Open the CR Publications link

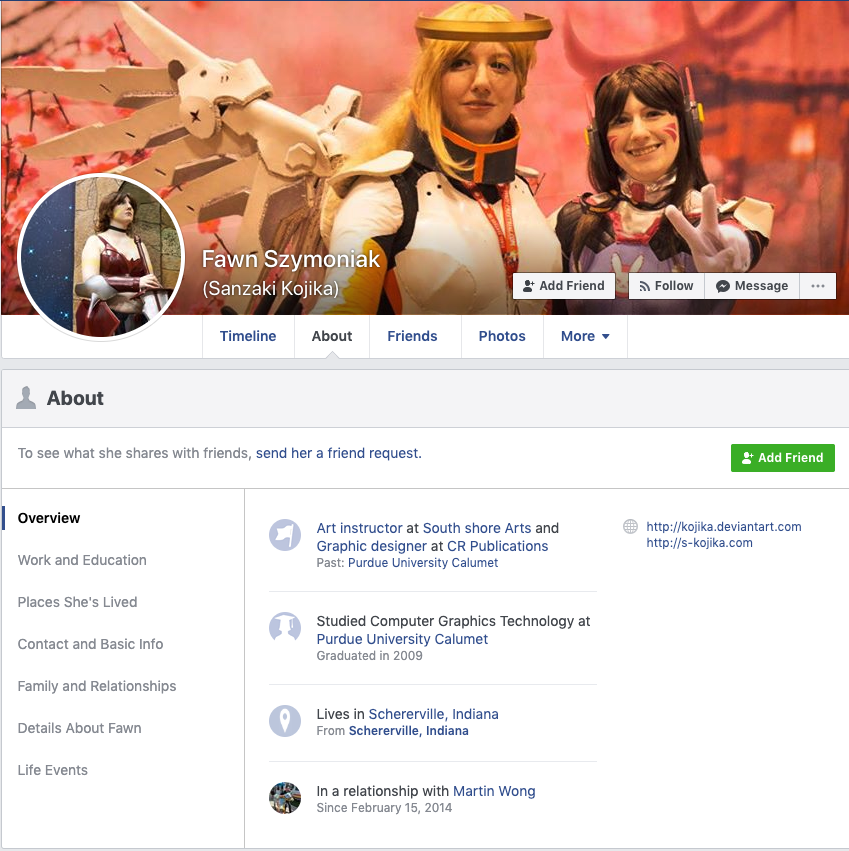coord(498,546)
